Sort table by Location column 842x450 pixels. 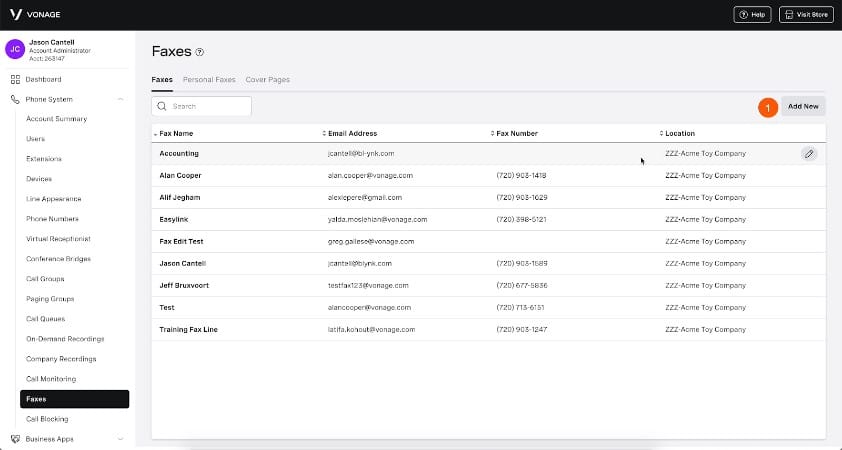click(679, 133)
